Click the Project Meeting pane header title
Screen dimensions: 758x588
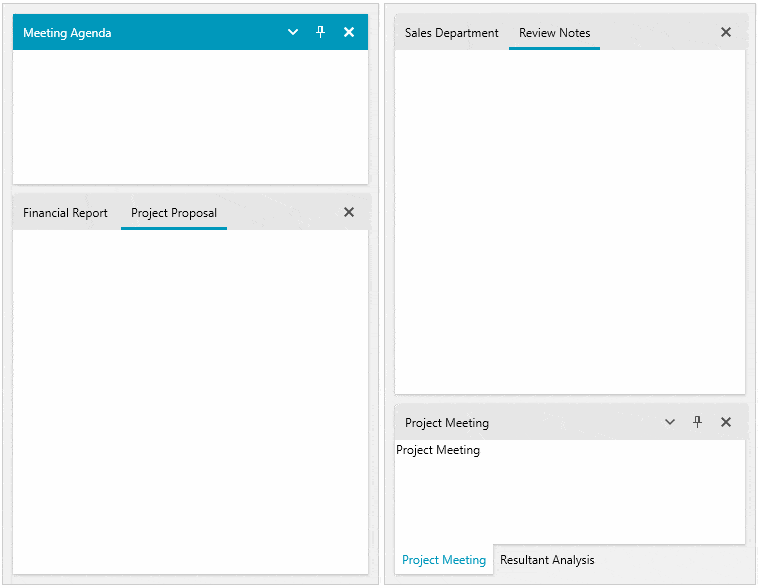click(447, 423)
